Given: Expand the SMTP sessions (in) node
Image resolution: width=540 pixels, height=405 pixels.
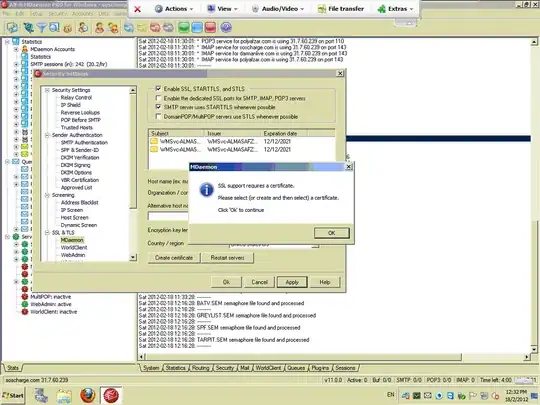Looking at the screenshot, I should tap(16, 64).
